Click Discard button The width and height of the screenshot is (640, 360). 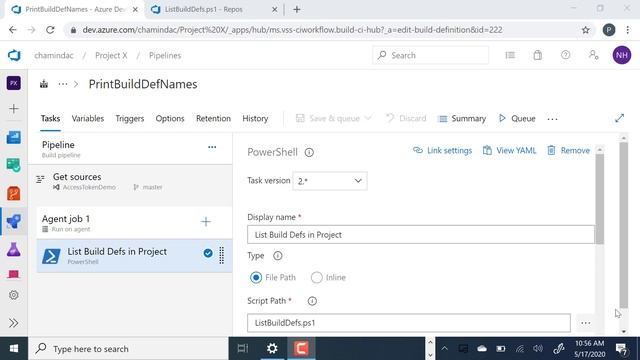tap(406, 118)
